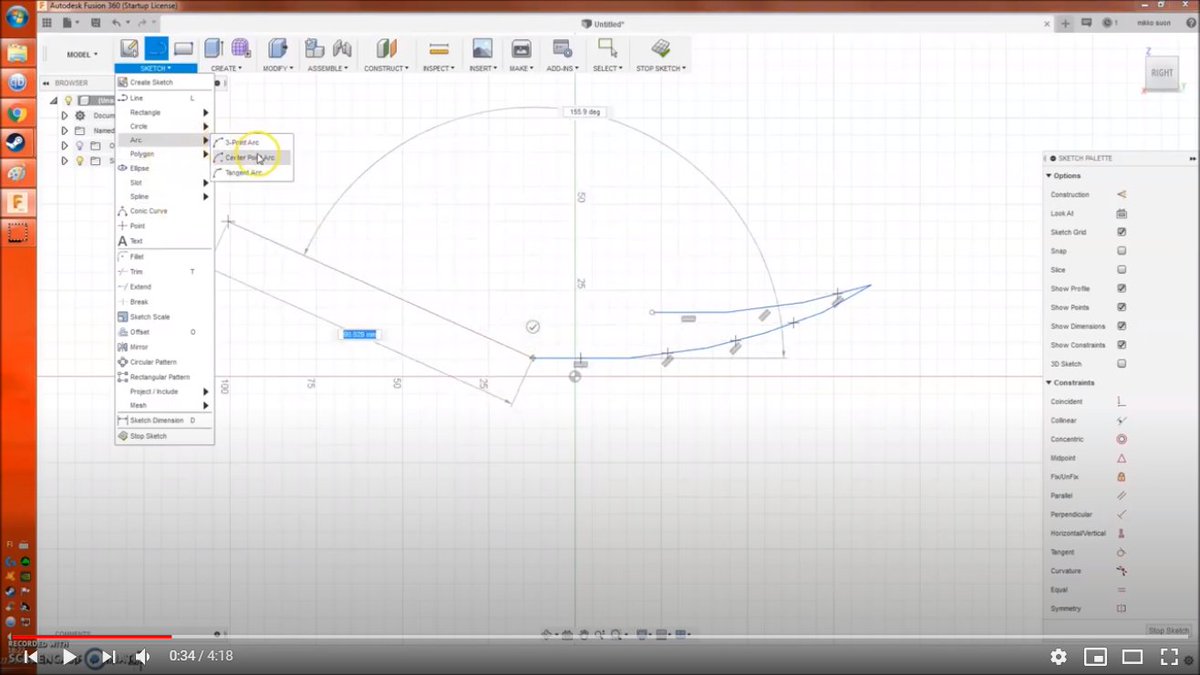Open YouTube player settings gear

(1059, 657)
